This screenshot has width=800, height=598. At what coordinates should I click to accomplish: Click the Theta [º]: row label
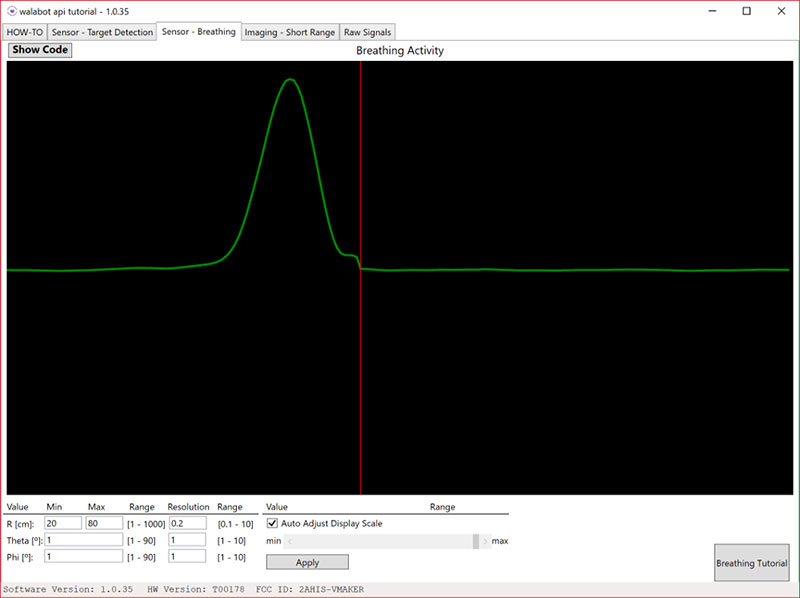24,540
